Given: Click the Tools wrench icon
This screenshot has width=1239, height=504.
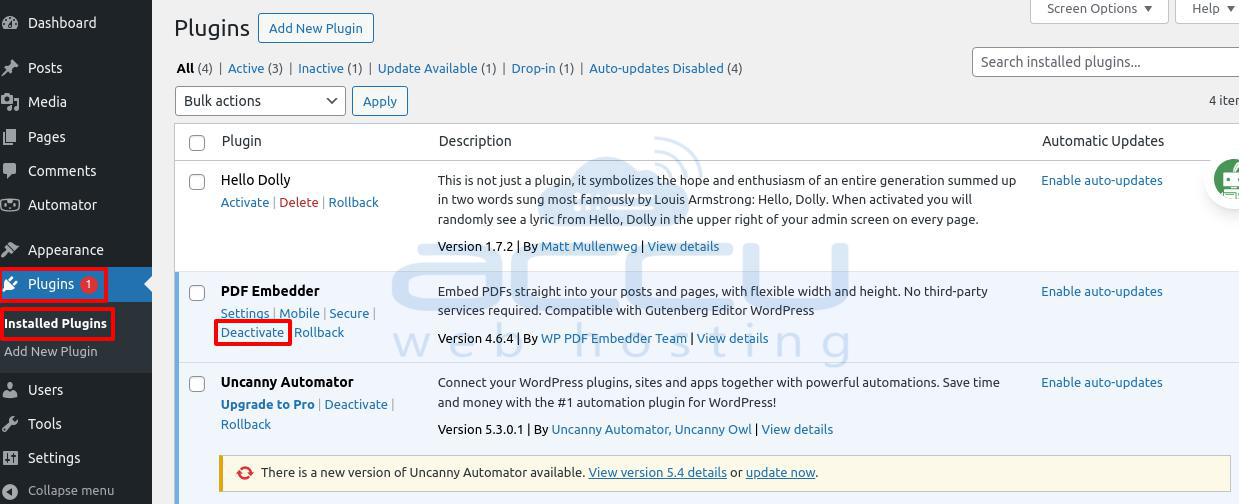Looking at the screenshot, I should pyautogui.click(x=10, y=424).
